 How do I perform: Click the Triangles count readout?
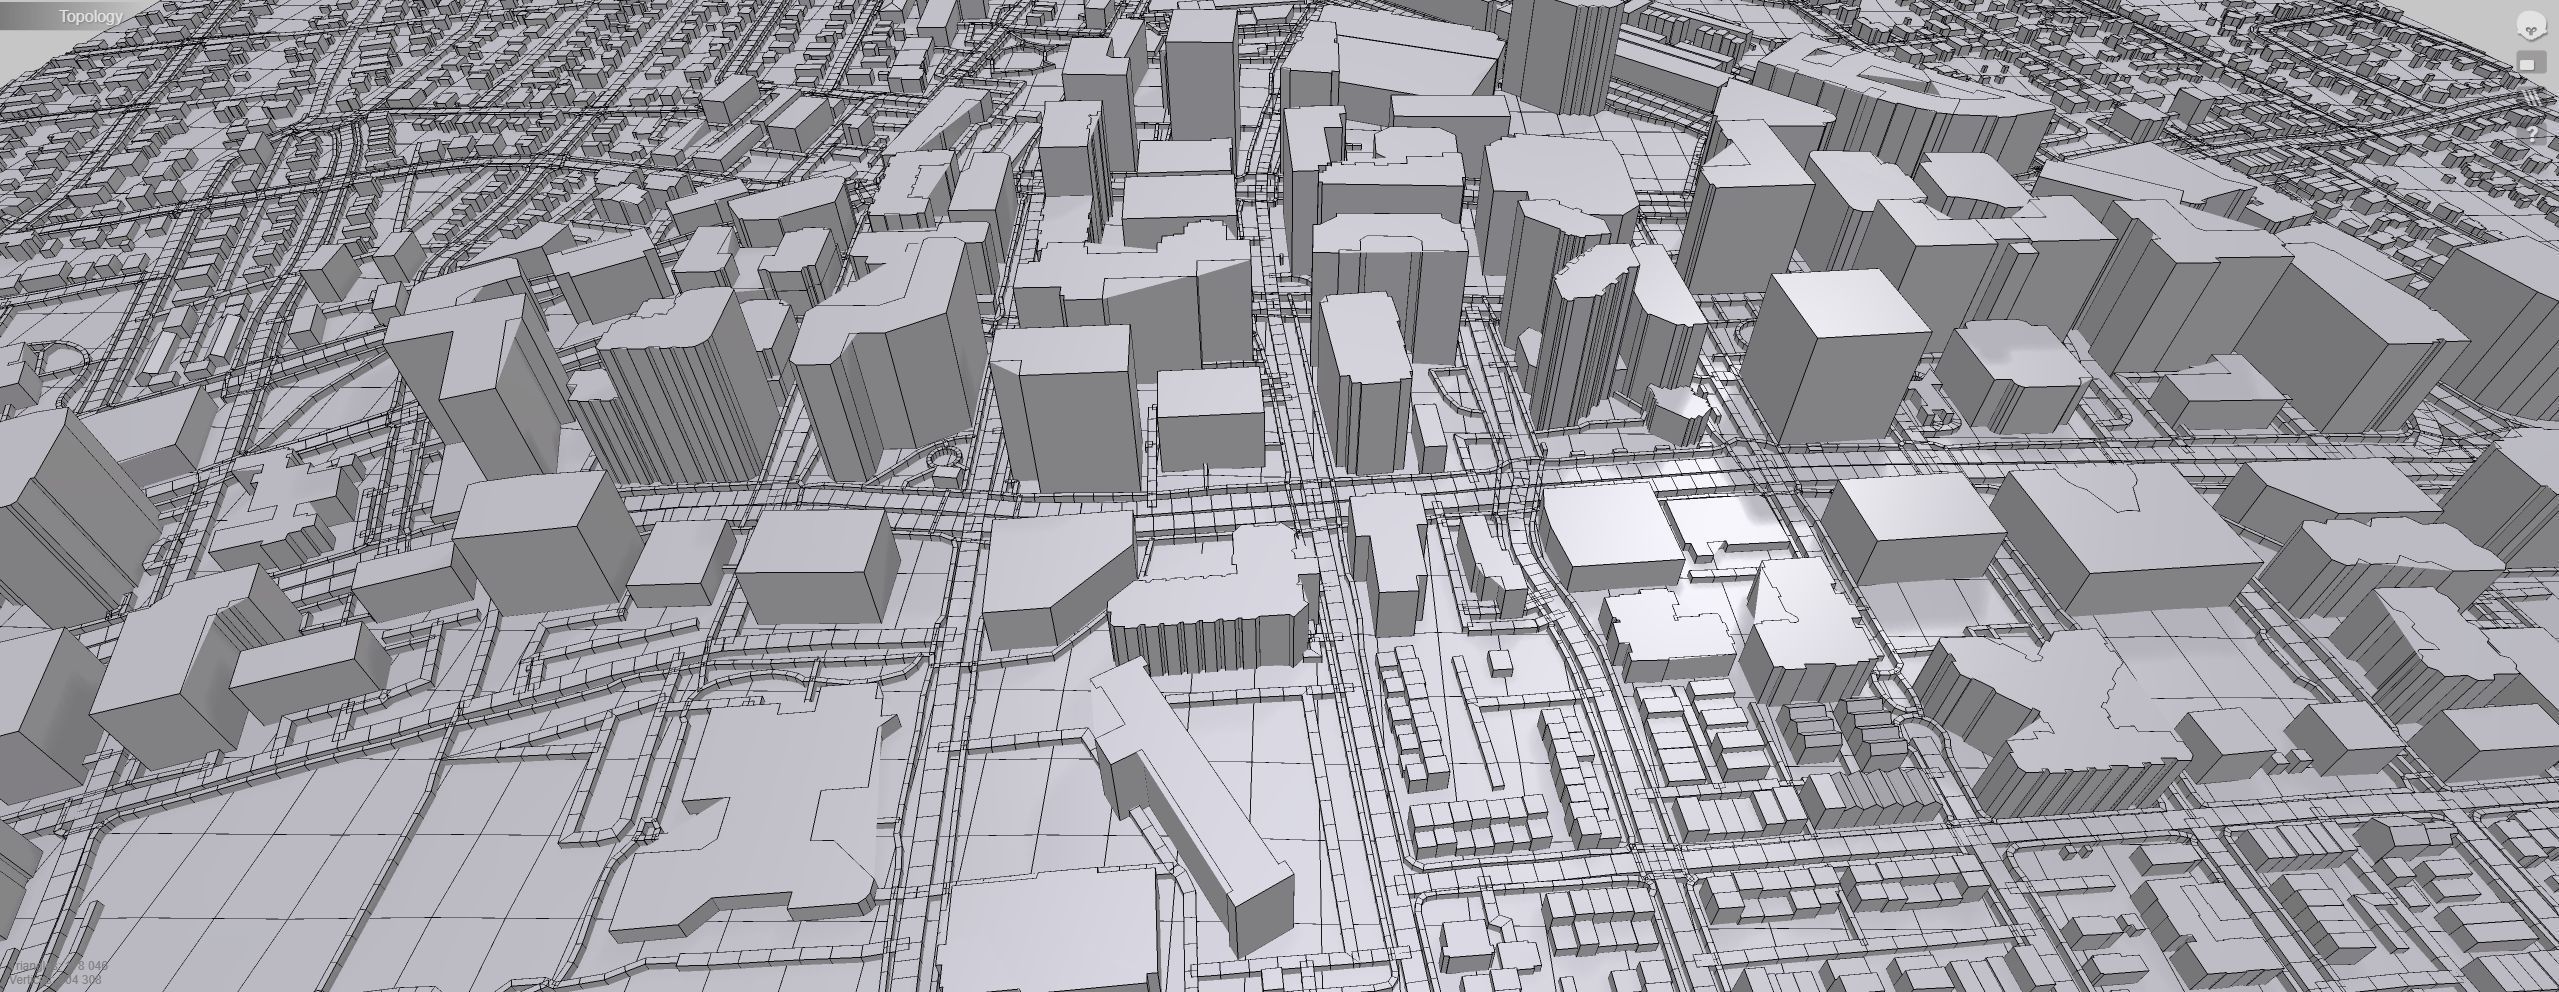point(57,966)
